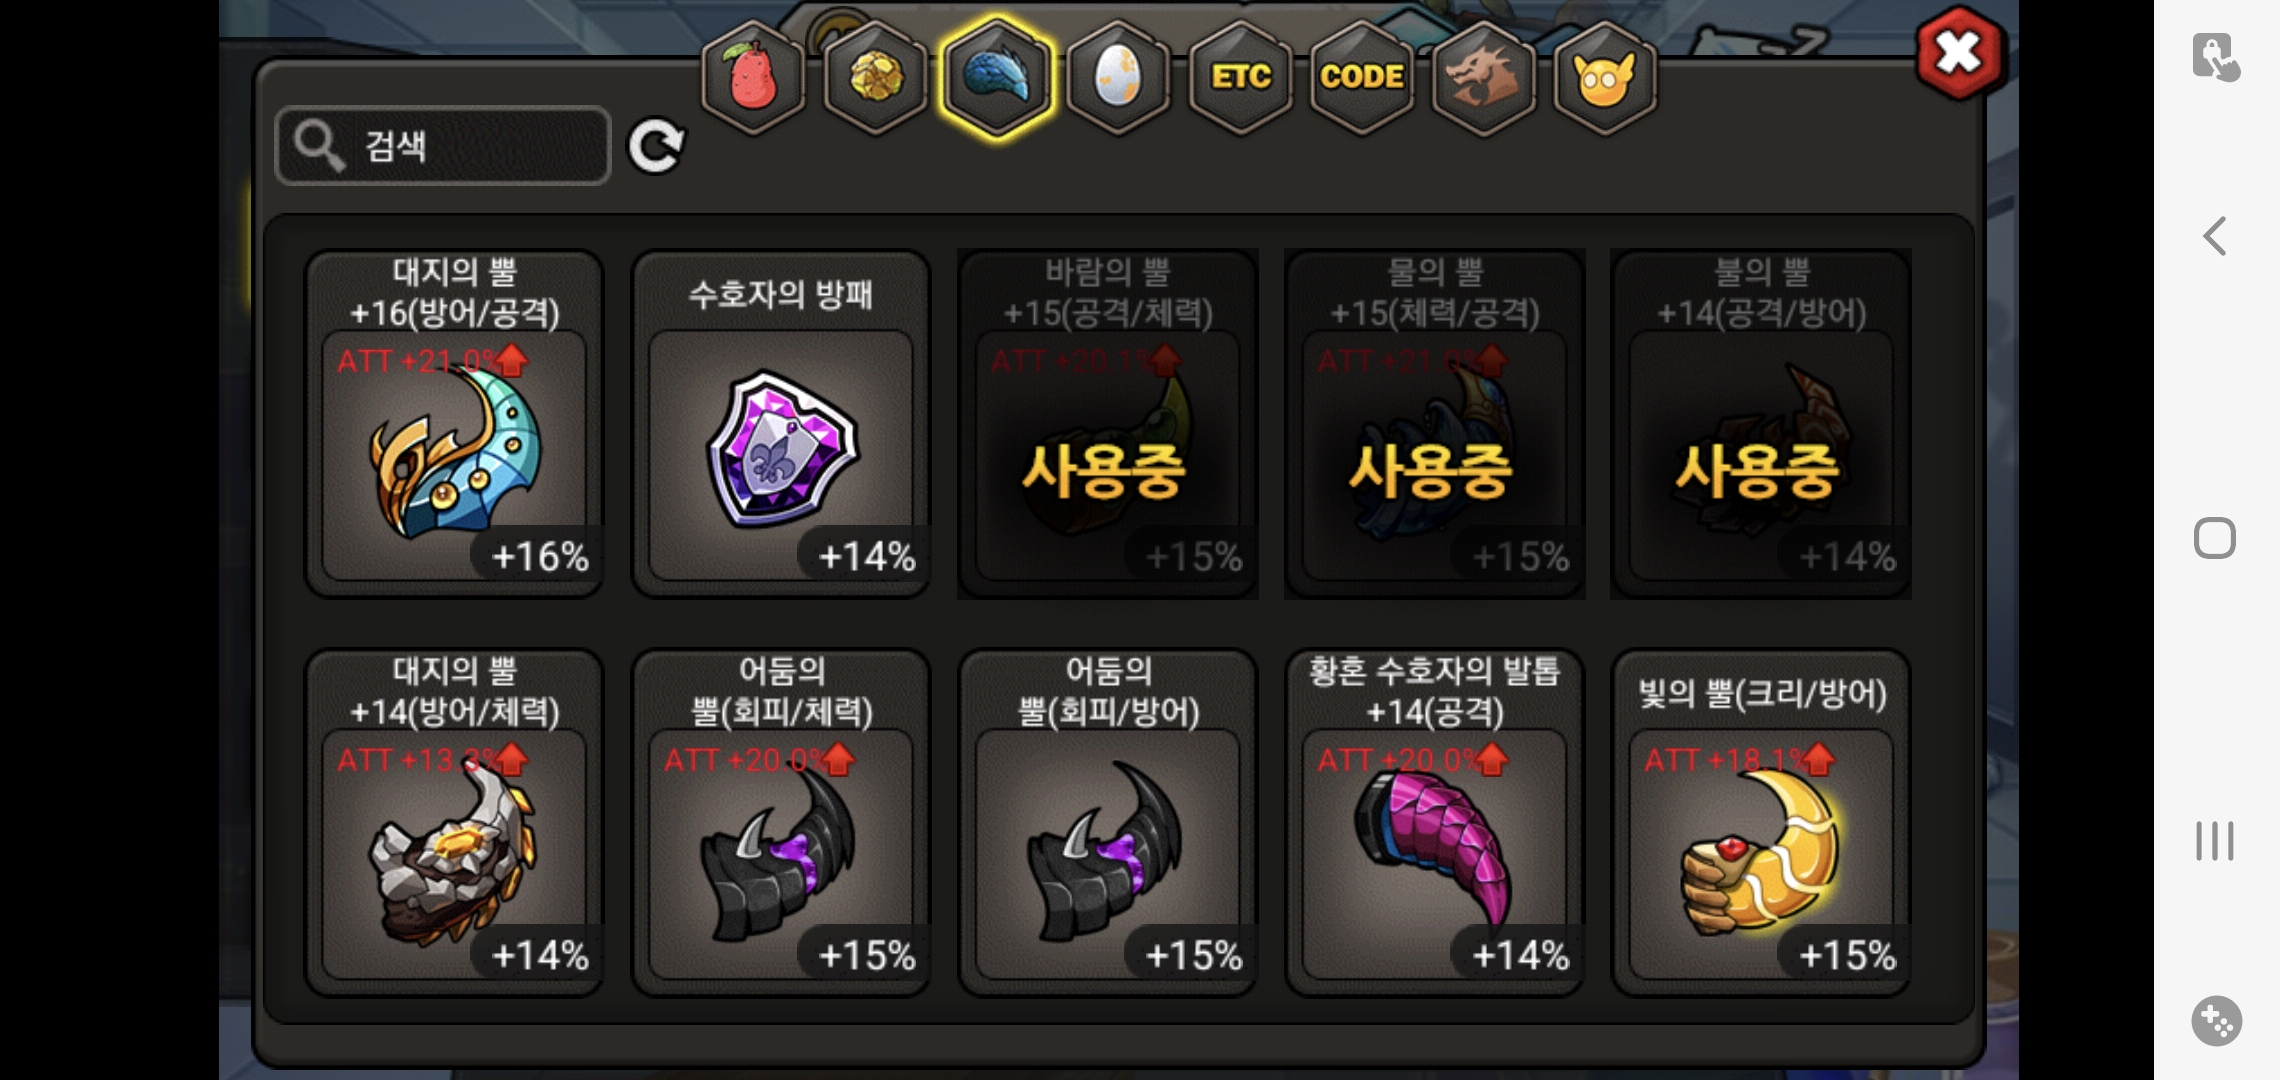Viewport: 2280px width, 1080px height.
Task: Select the dragon head category tab
Action: click(x=1484, y=77)
